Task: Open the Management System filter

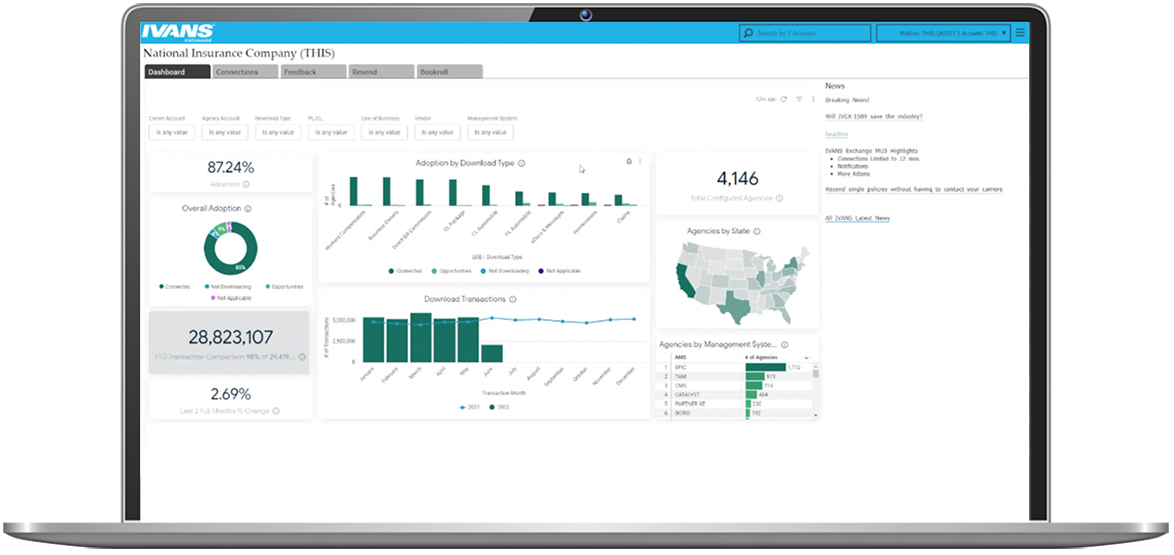Action: pos(490,132)
